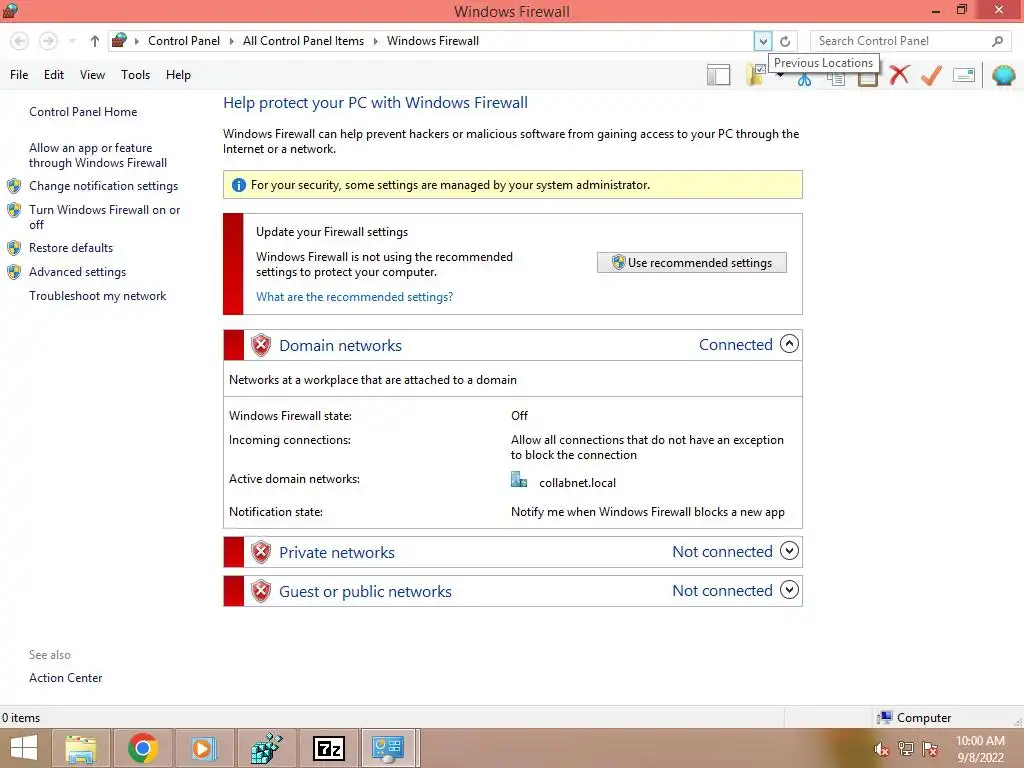Go up one level with Up arrow
The width and height of the screenshot is (1024, 768).
point(95,41)
